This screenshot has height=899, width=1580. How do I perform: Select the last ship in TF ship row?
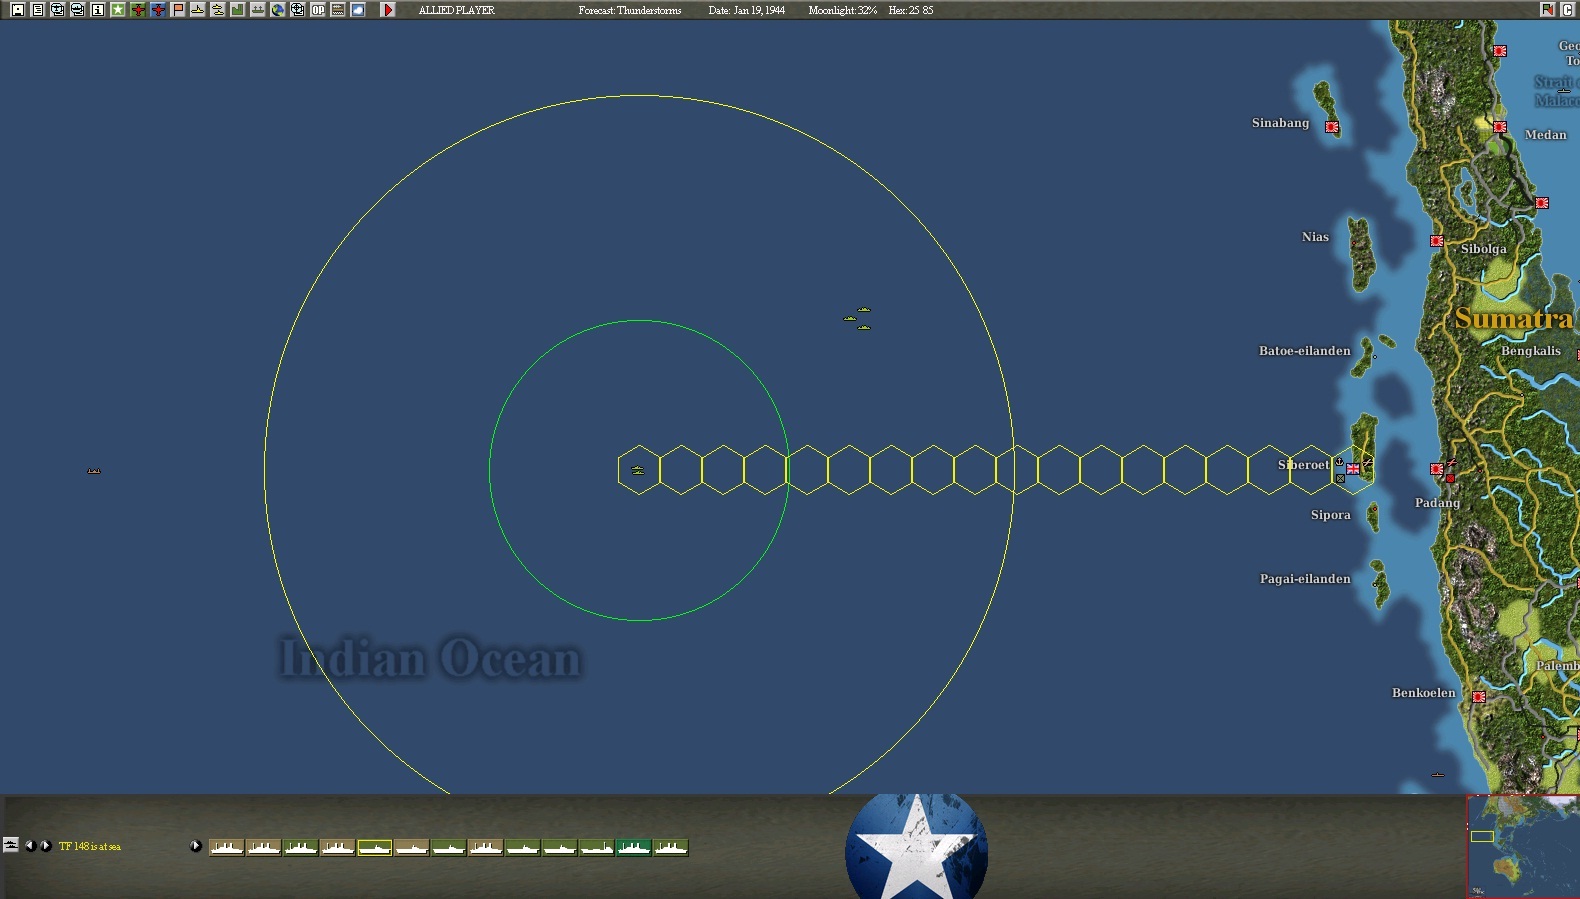coord(671,847)
